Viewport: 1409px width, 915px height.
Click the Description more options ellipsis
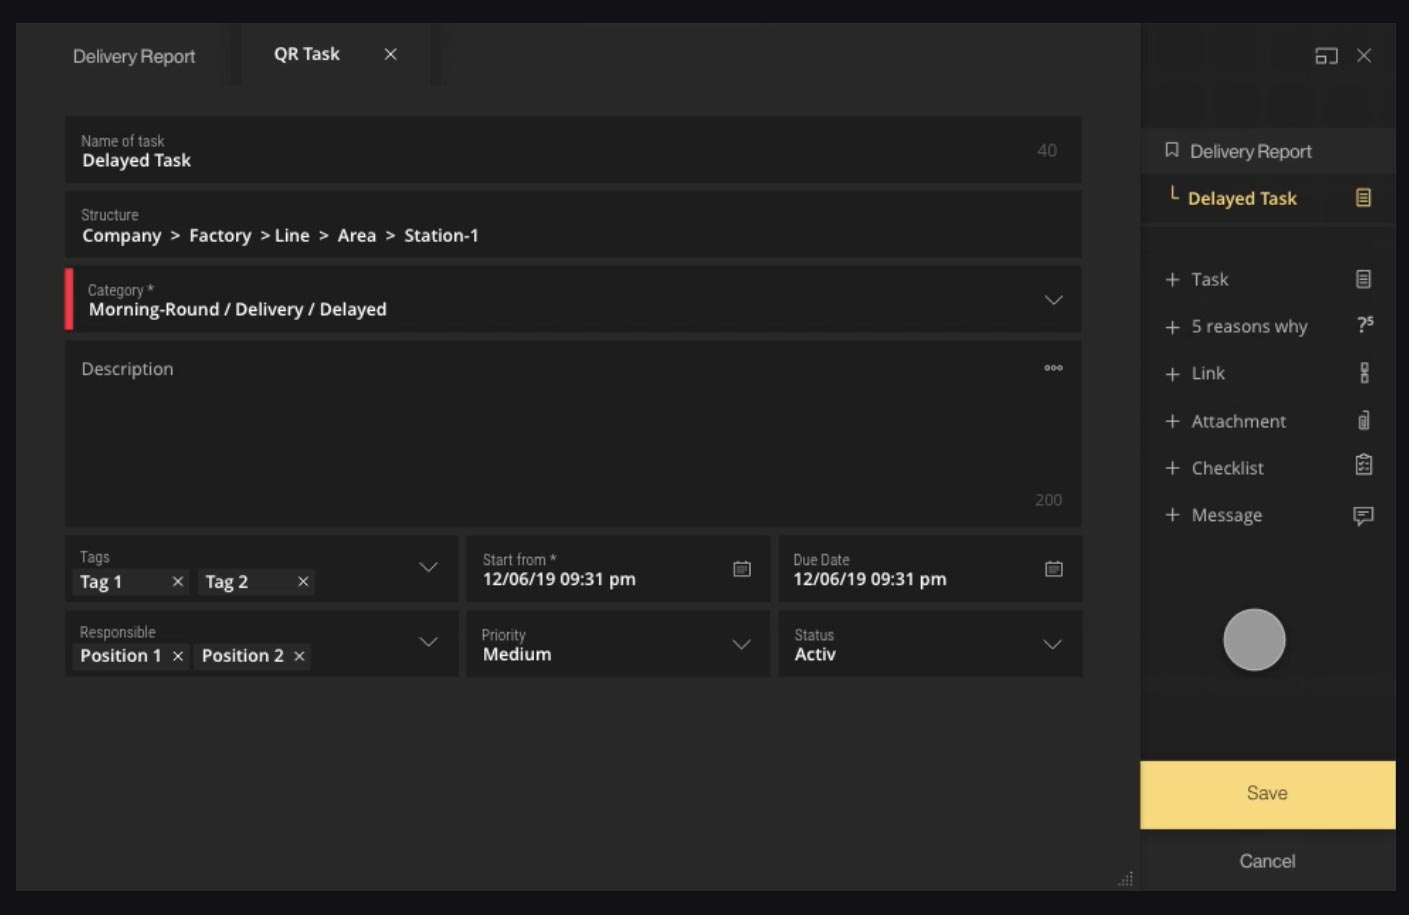(x=1053, y=368)
